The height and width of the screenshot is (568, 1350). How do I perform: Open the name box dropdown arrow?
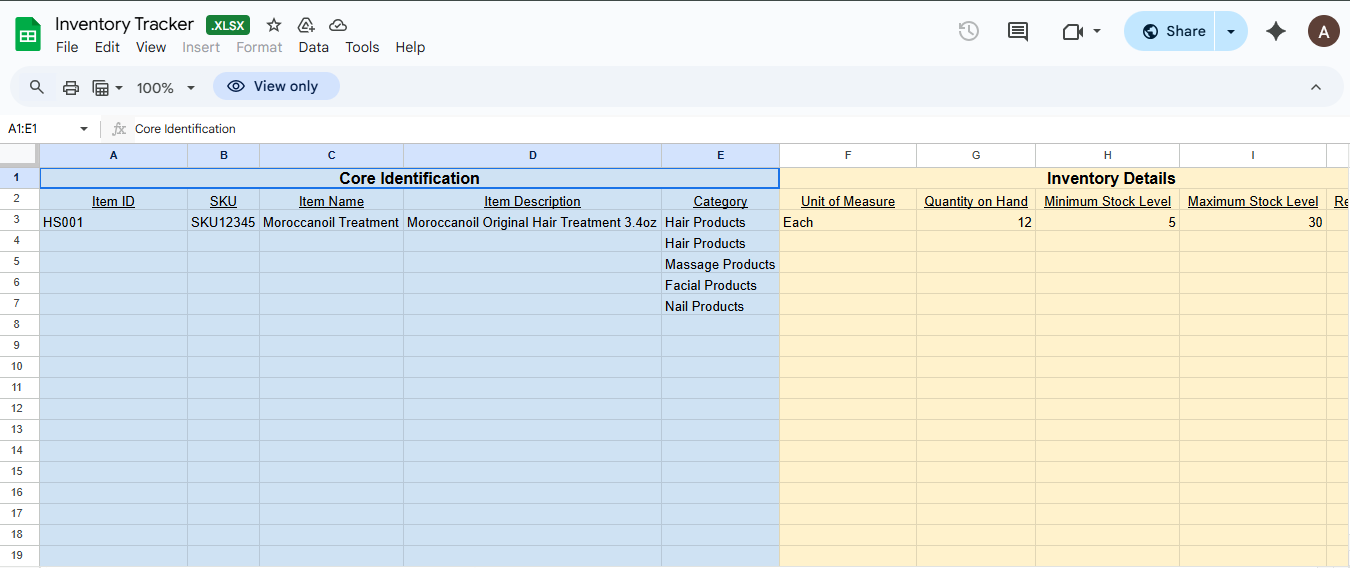pos(84,129)
